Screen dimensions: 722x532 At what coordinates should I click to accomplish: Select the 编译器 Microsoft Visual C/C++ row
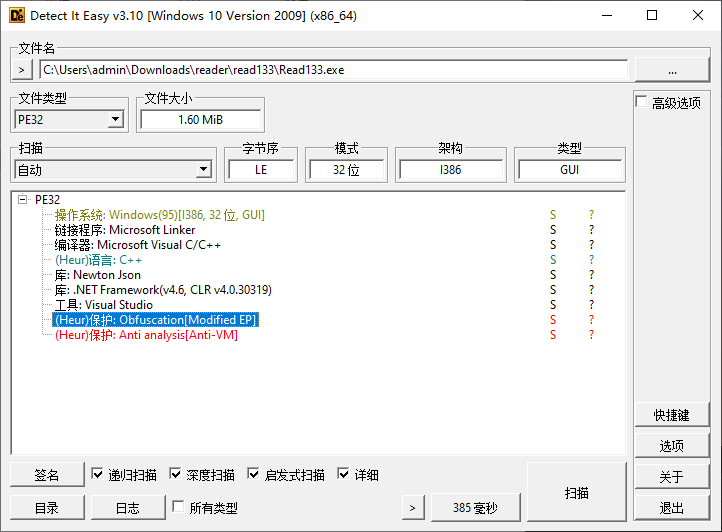(138, 245)
